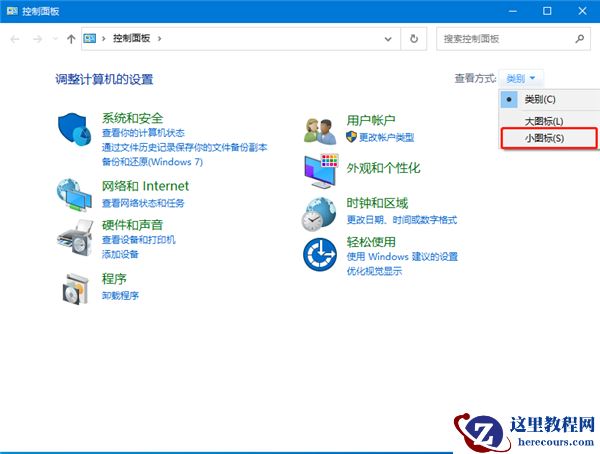600x454 pixels.
Task: Go up one level with Up arrow
Action: [71, 39]
